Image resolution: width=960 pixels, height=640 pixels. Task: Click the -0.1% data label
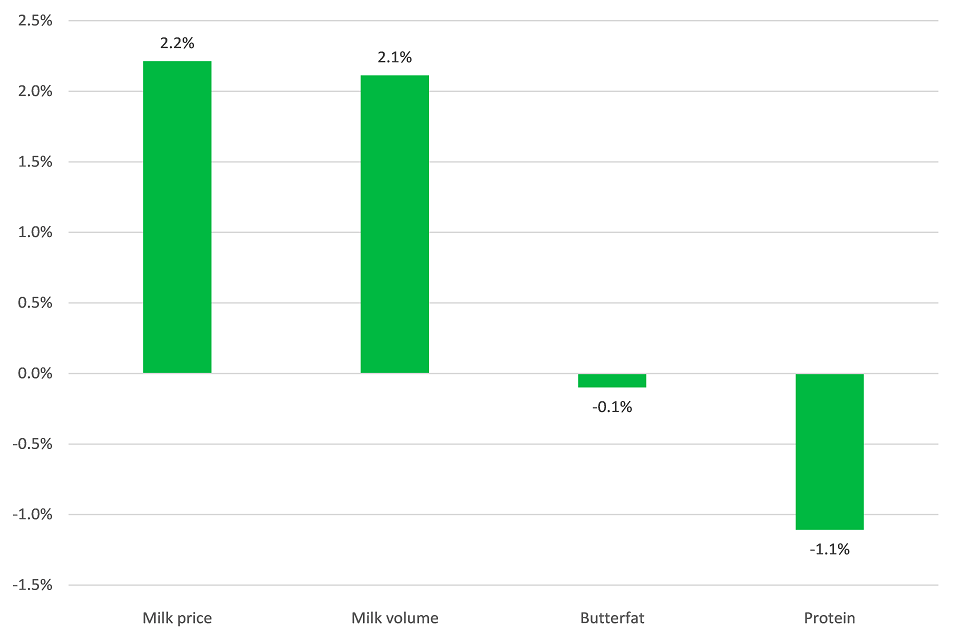coord(612,407)
